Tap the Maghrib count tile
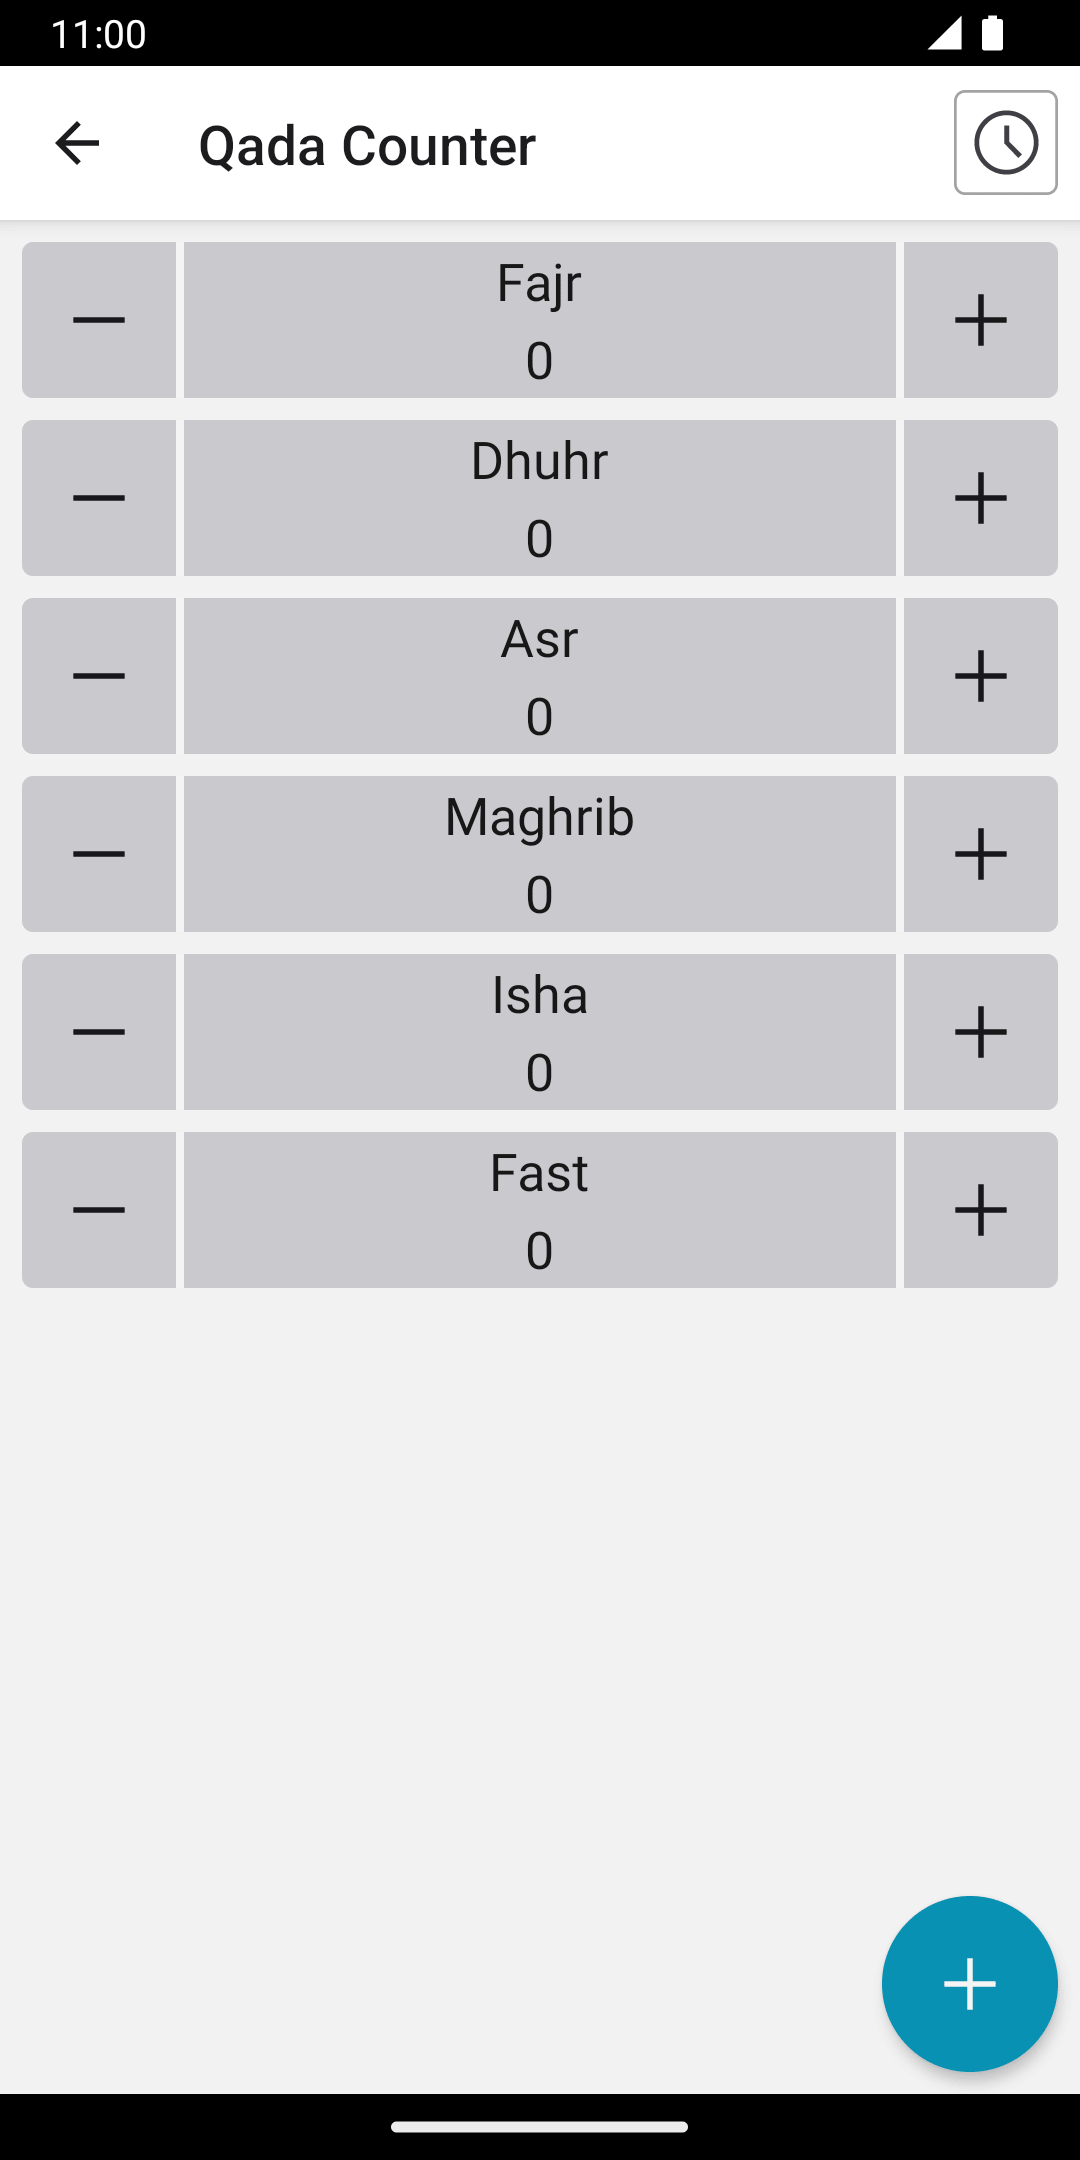The image size is (1080, 2160). coord(539,854)
